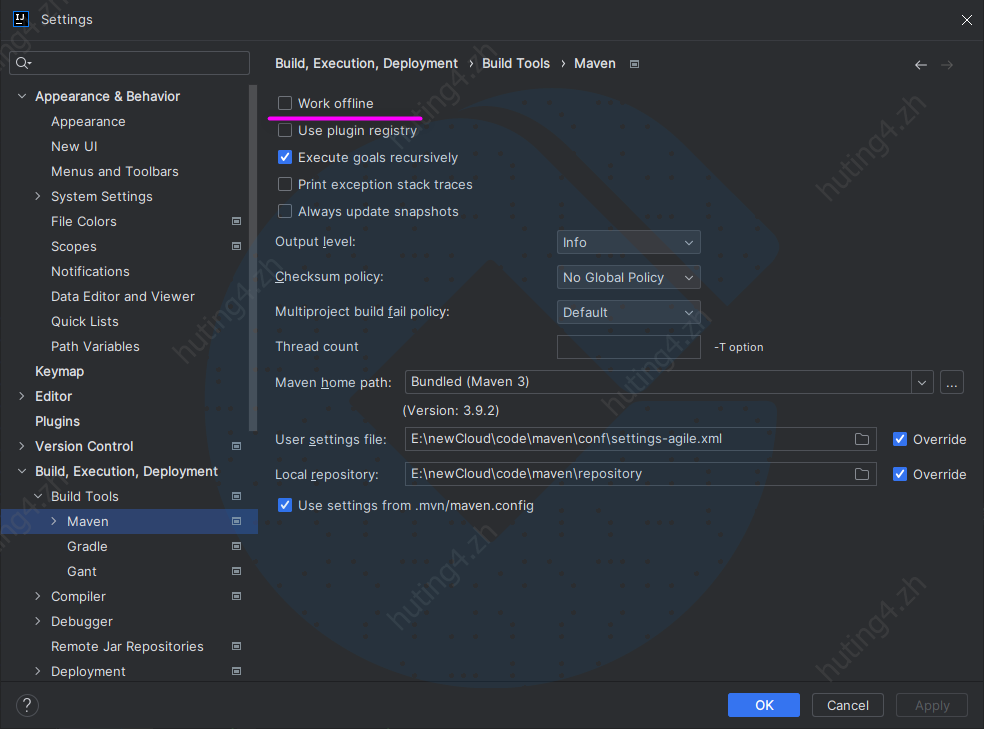Expand the Version Control chevron
The image size is (984, 729).
pos(22,446)
